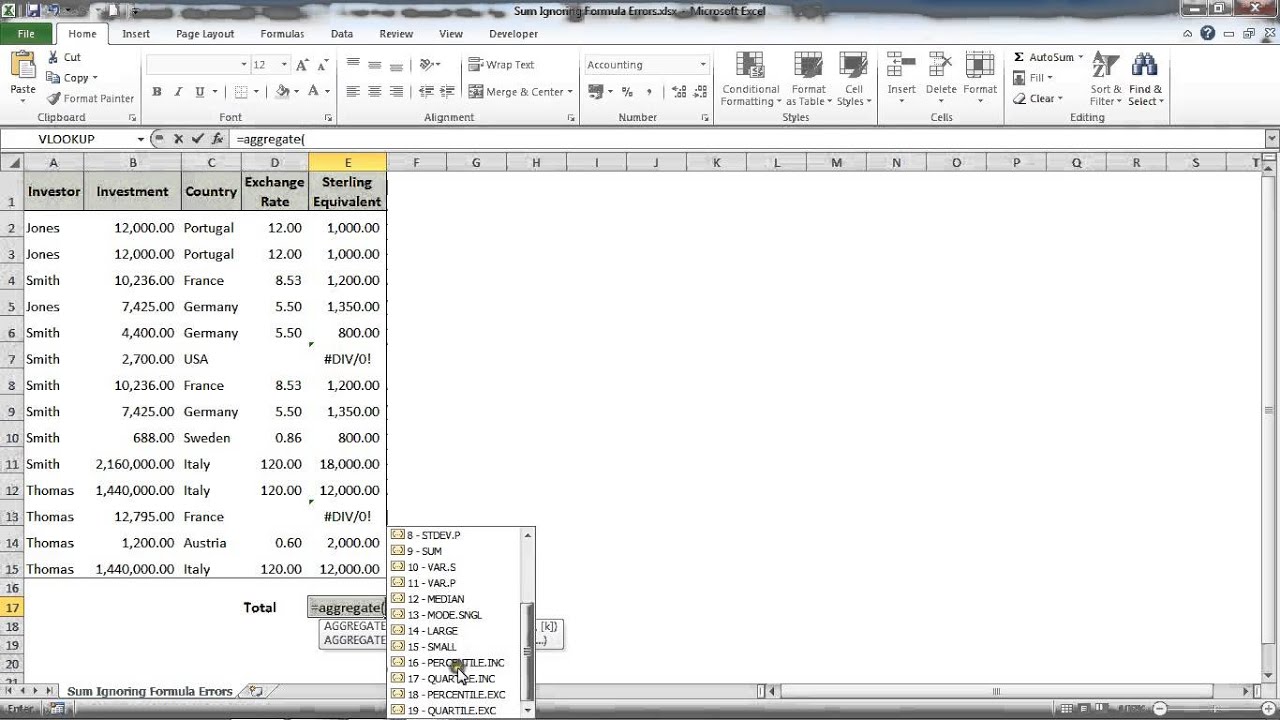The image size is (1280, 720).
Task: Click the Insert Function fx icon
Action: pos(217,139)
